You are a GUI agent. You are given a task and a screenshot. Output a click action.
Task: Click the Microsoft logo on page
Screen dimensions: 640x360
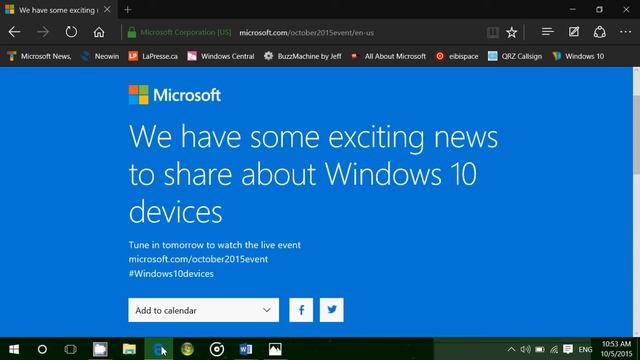pos(175,95)
